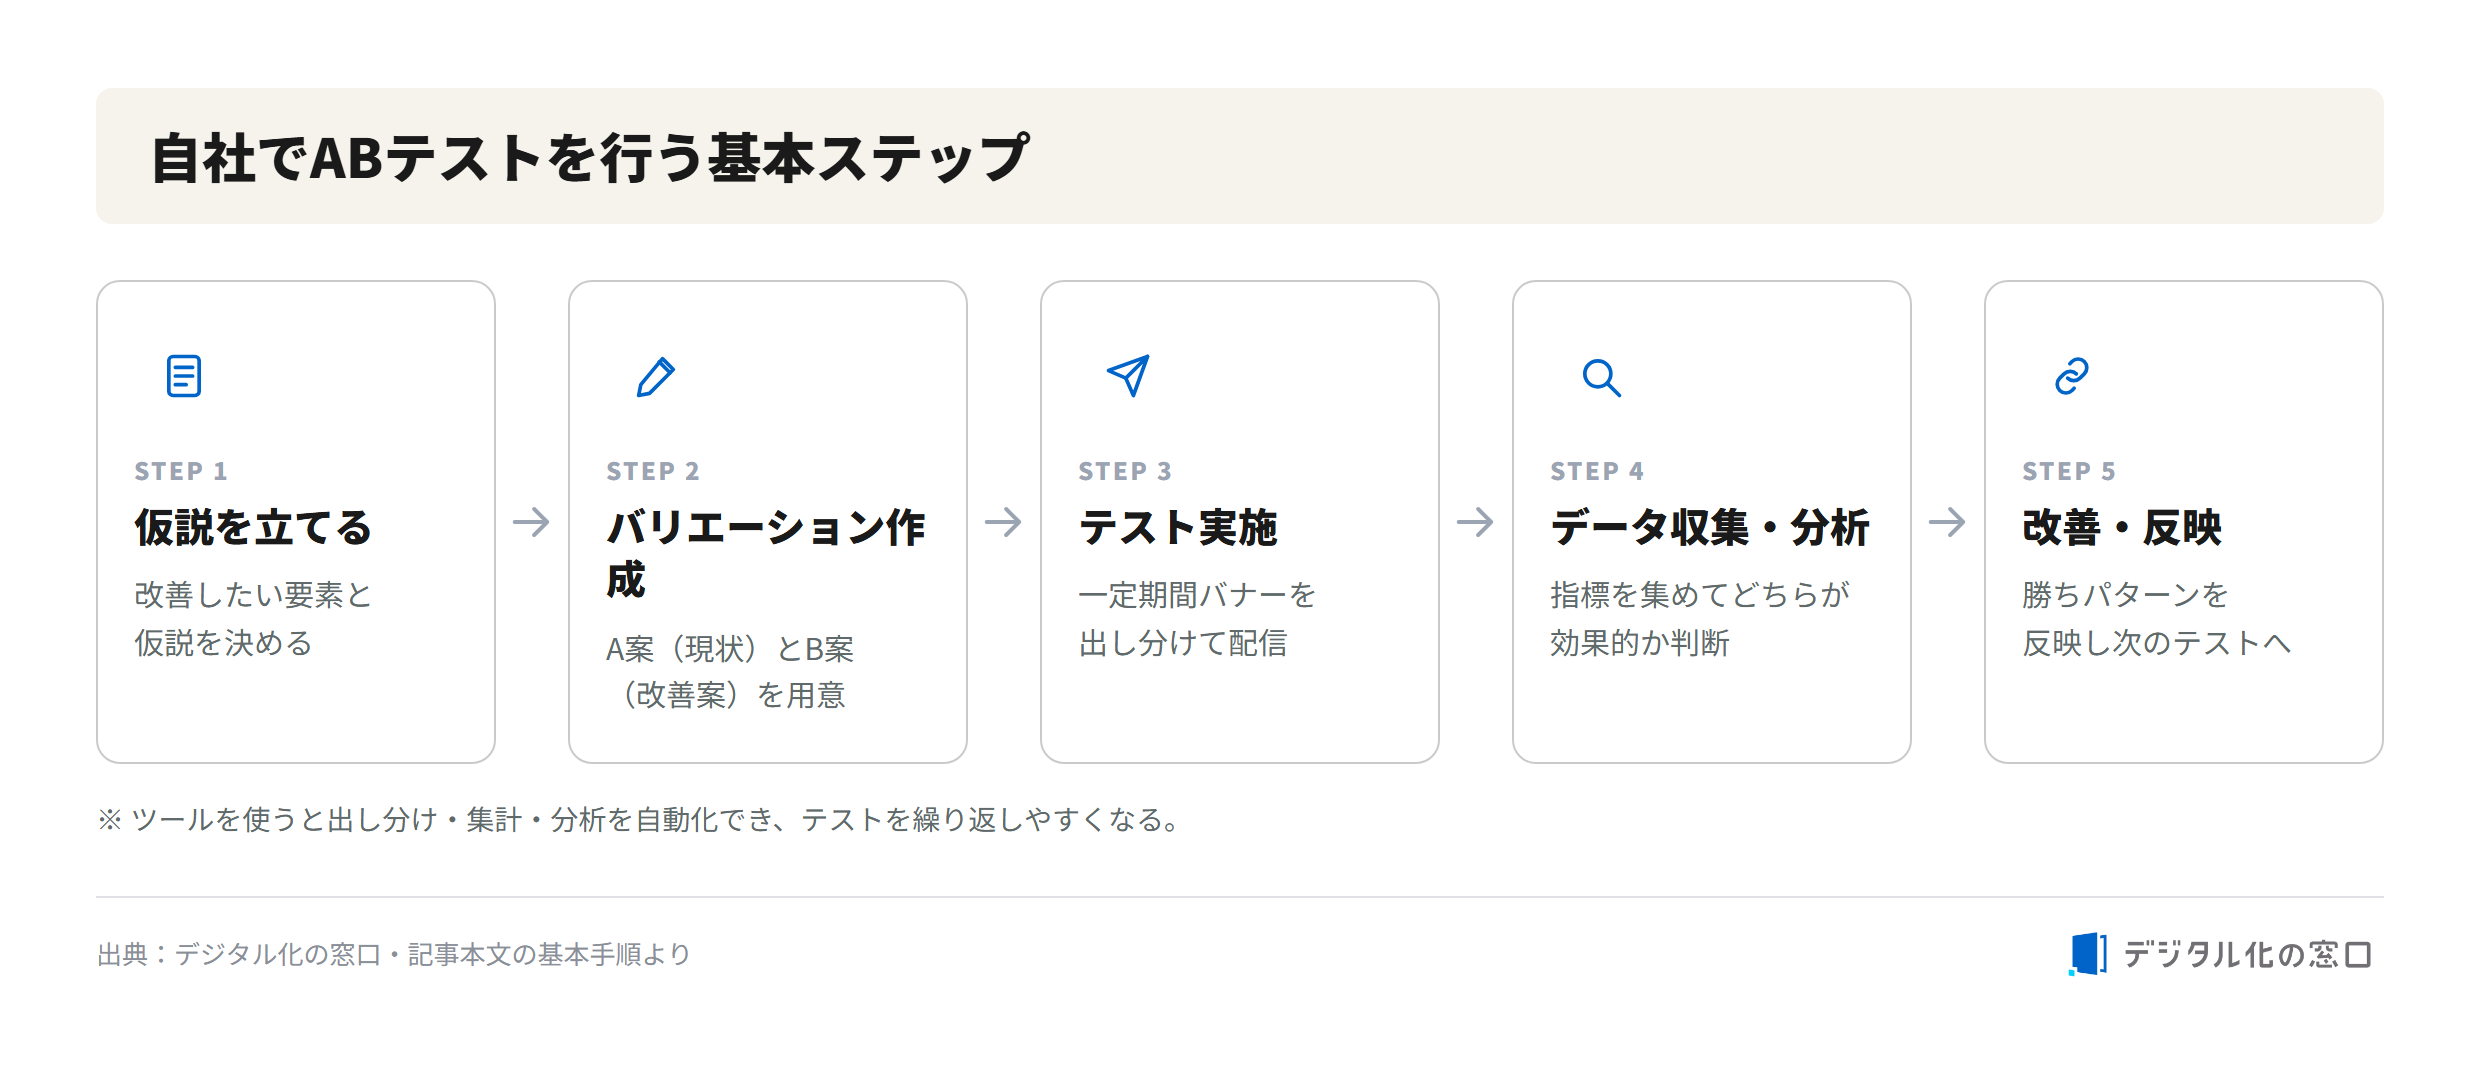Click the STEP 4 label
Image resolution: width=2480 pixels, height=1070 pixels.
click(1597, 471)
